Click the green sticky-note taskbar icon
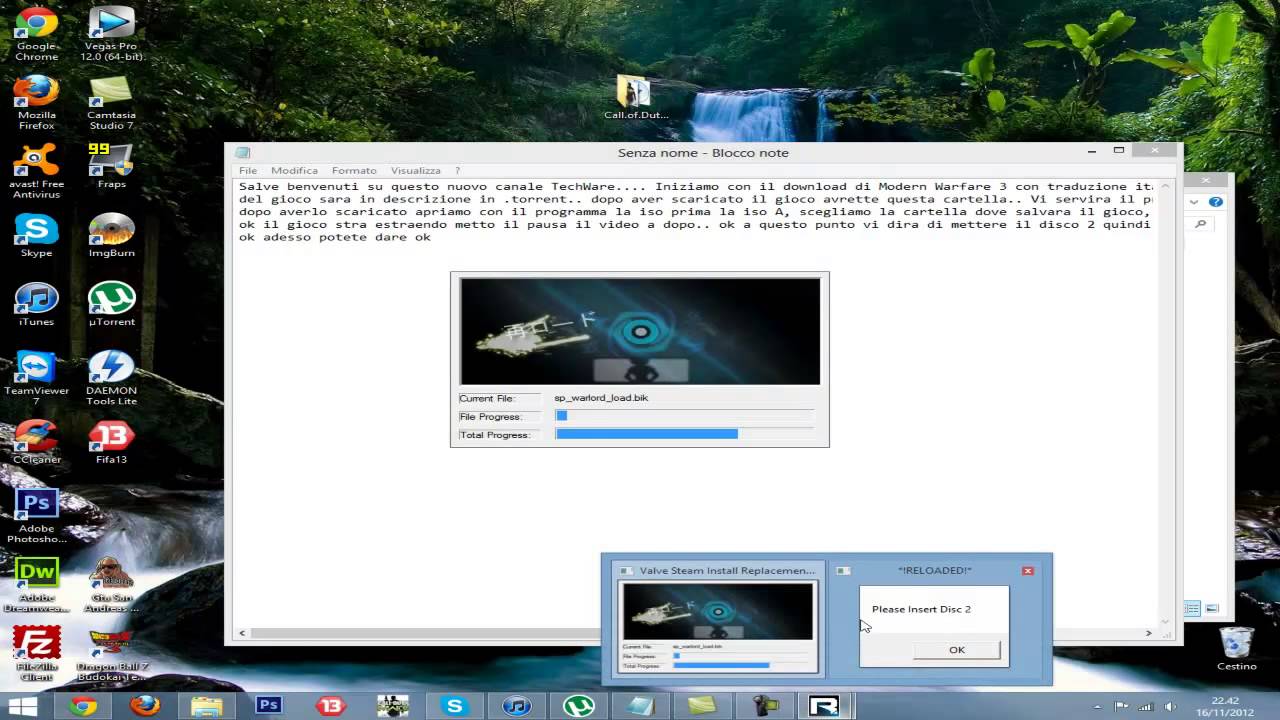1280x720 pixels. [x=702, y=706]
